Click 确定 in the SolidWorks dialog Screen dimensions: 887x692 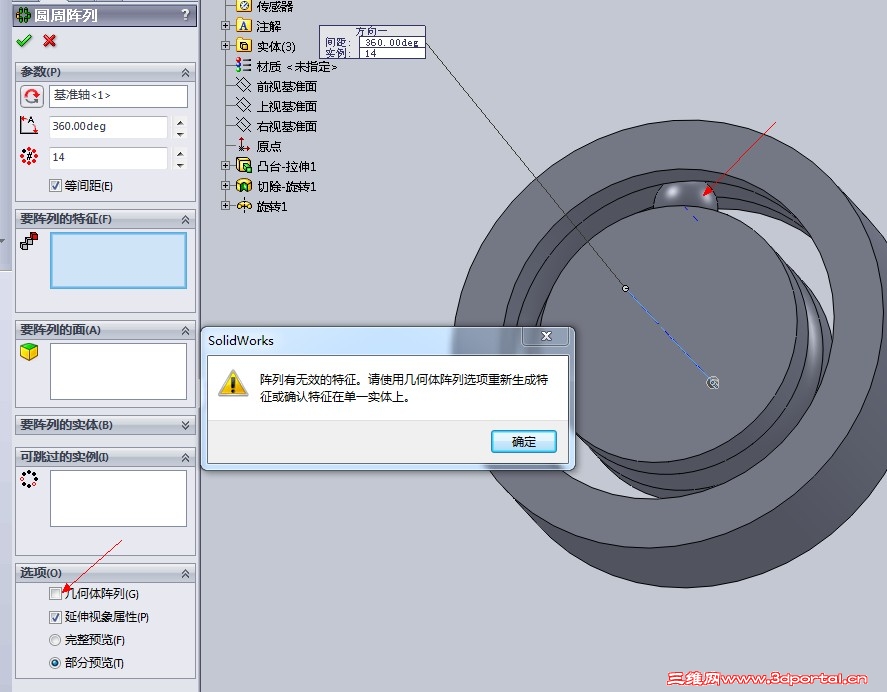(x=524, y=441)
